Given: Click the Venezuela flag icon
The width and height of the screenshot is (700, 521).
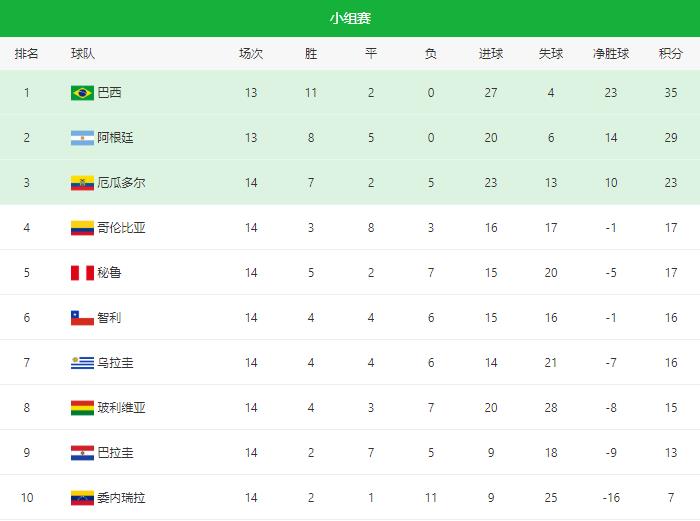Looking at the screenshot, I should click(x=82, y=498).
